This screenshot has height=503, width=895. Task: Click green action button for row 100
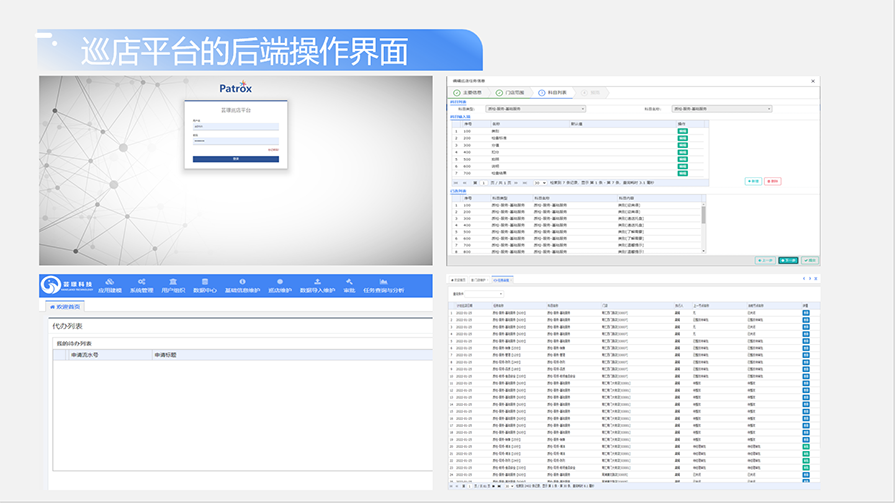(682, 131)
